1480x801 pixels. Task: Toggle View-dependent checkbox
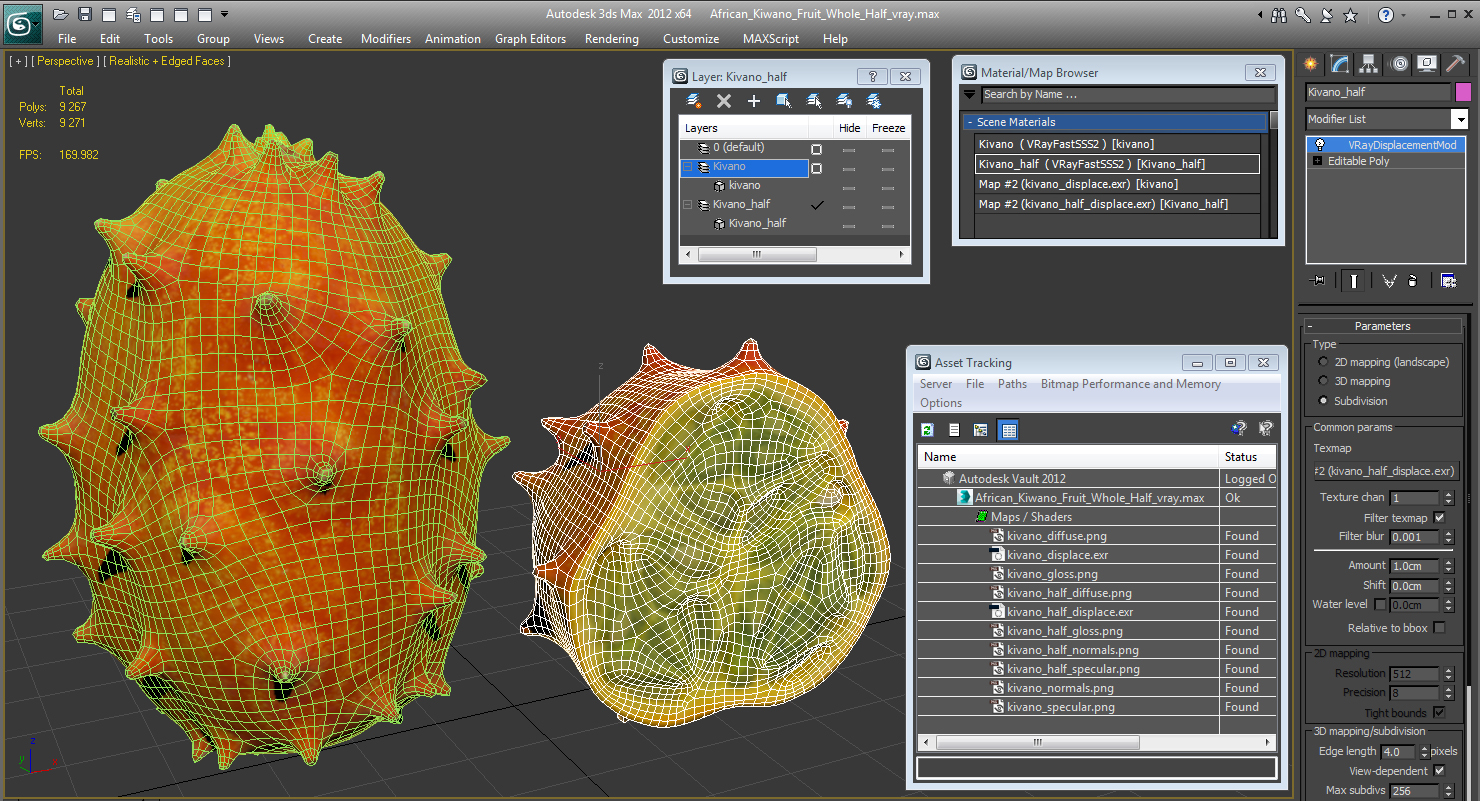coord(1439,771)
